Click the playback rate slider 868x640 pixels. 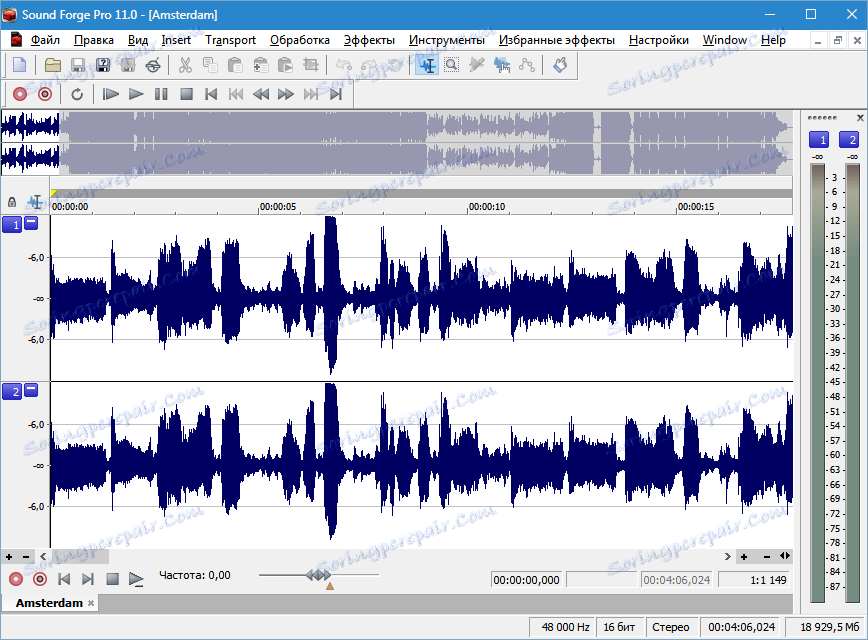318,576
